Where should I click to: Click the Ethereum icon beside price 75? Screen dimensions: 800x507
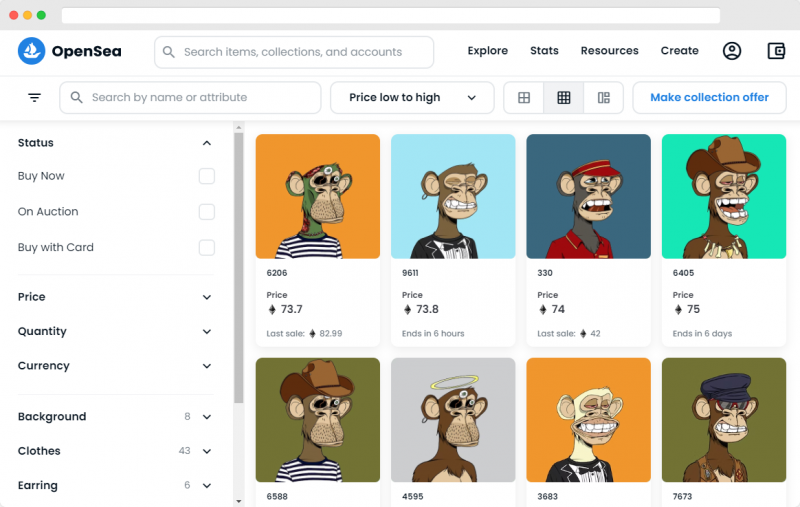point(678,310)
